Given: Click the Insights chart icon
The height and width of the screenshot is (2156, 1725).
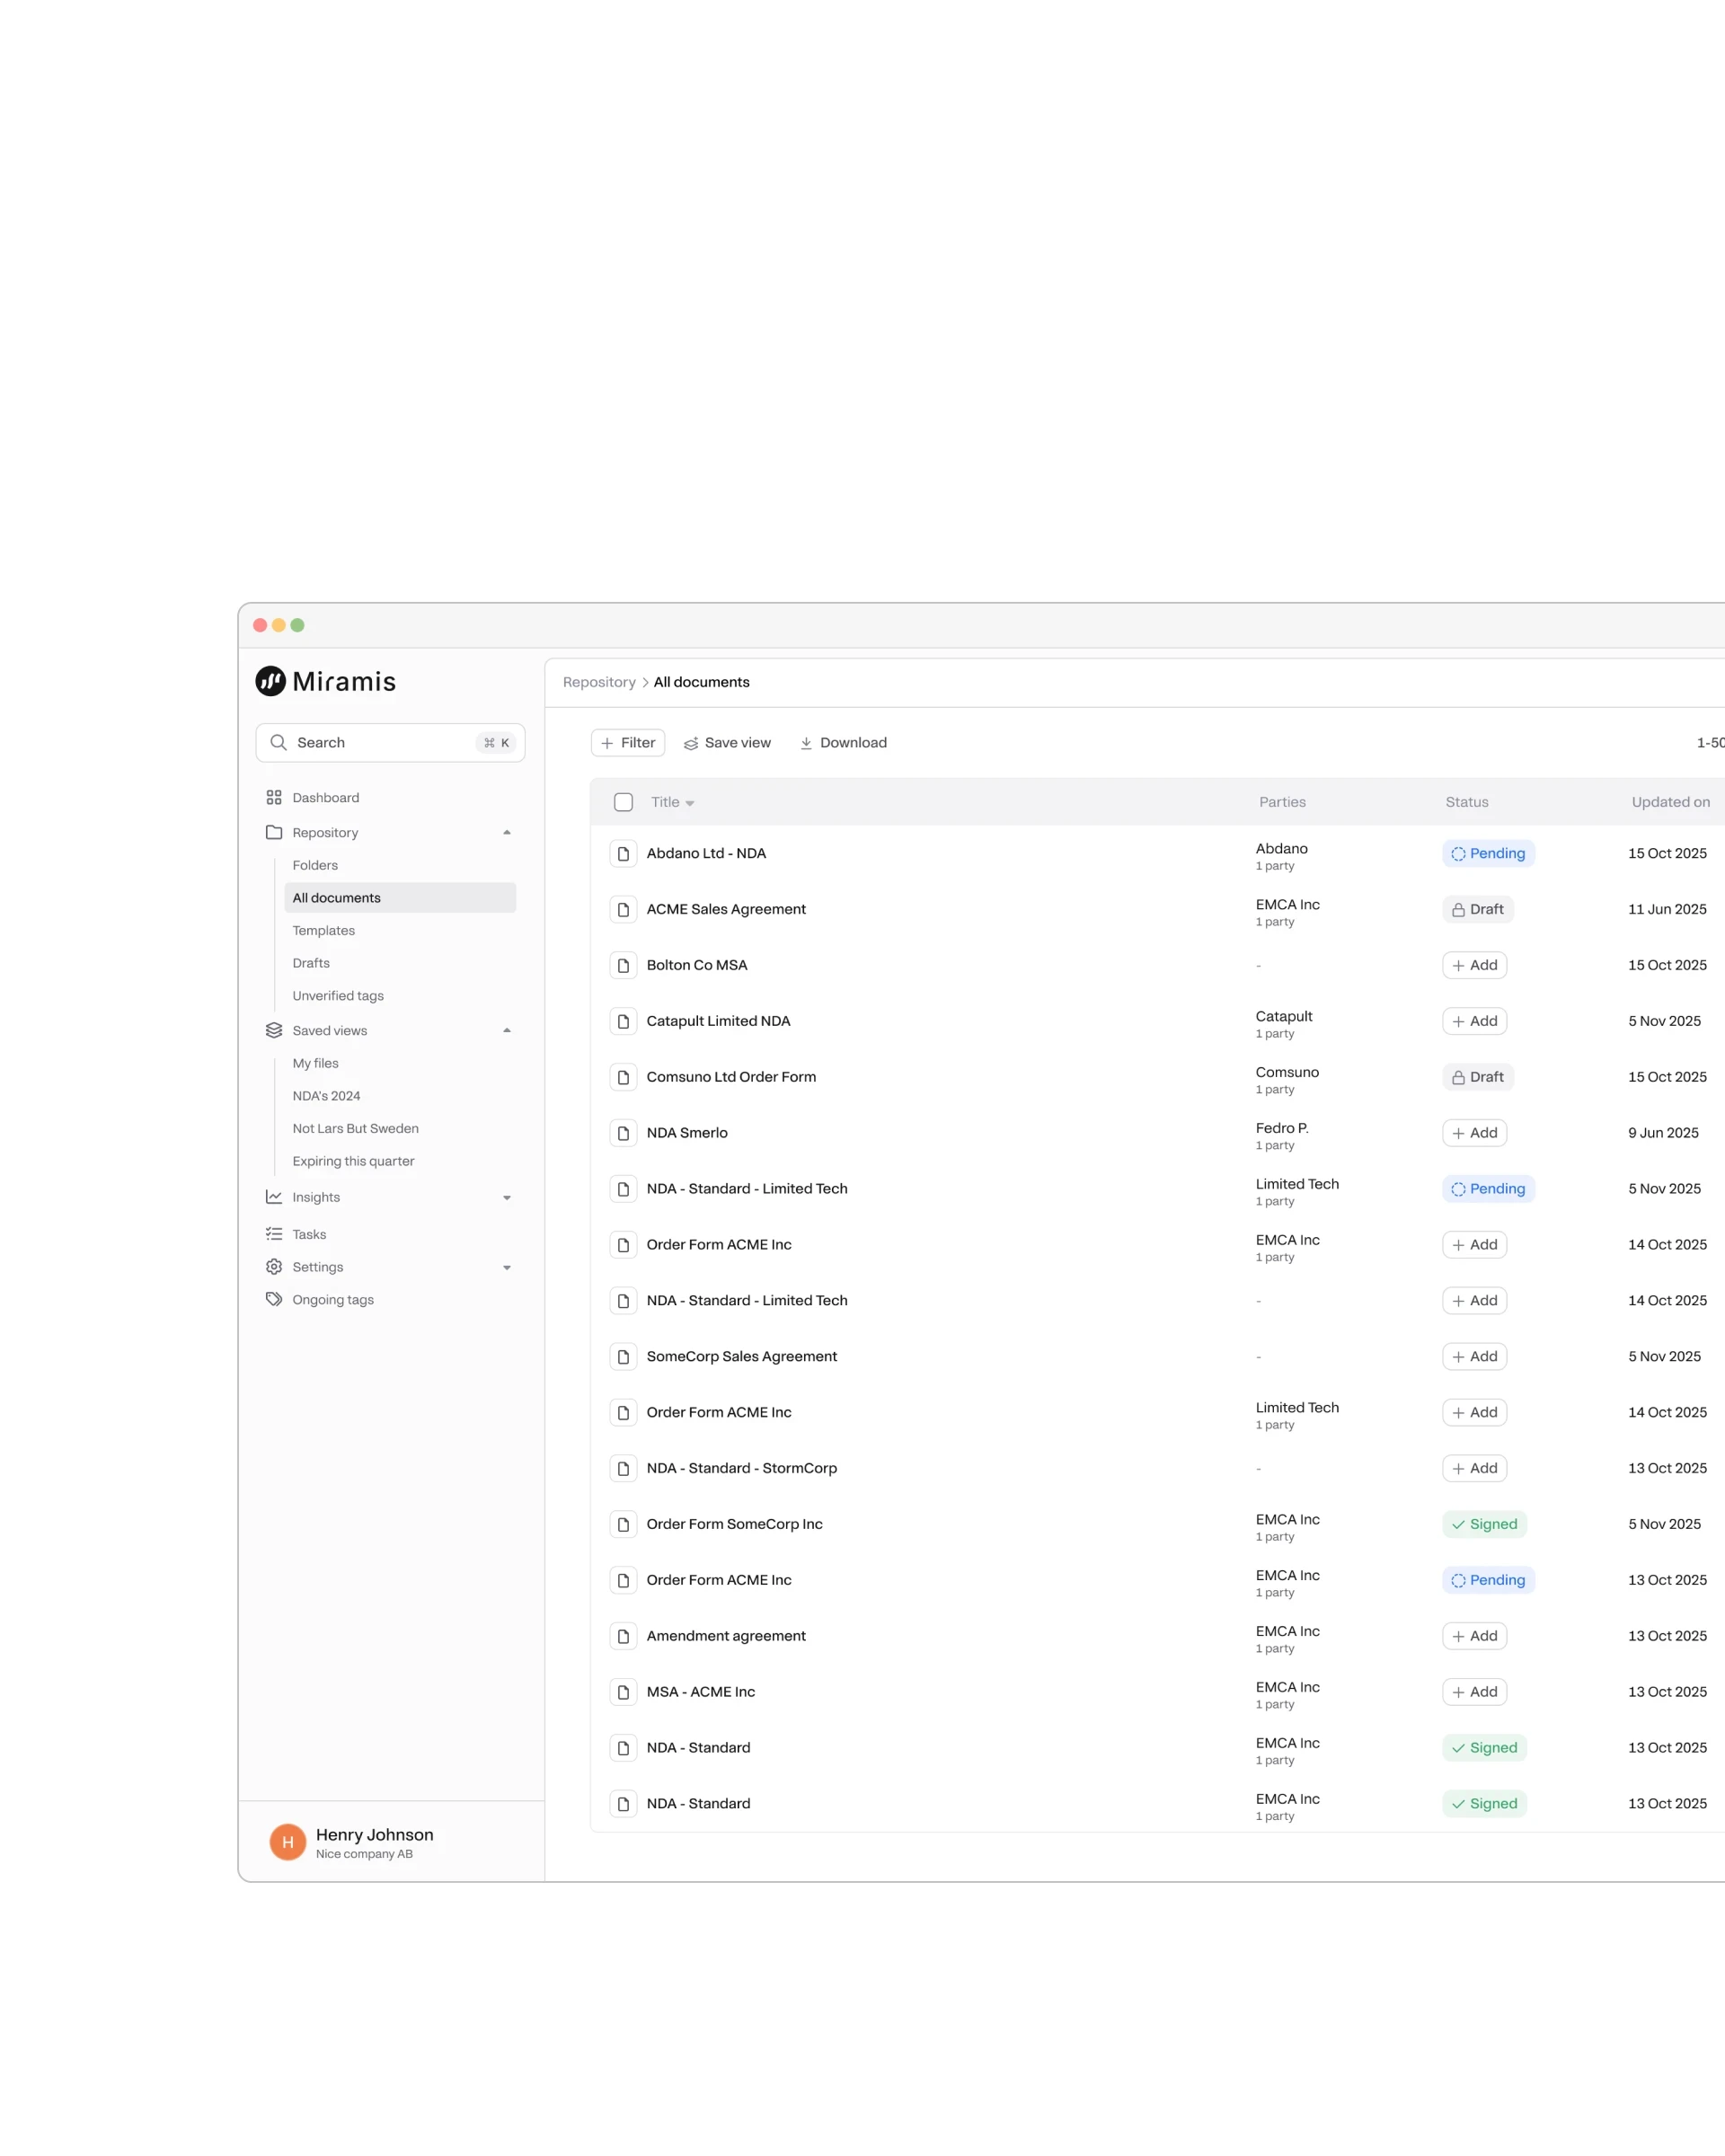Looking at the screenshot, I should coord(274,1197).
